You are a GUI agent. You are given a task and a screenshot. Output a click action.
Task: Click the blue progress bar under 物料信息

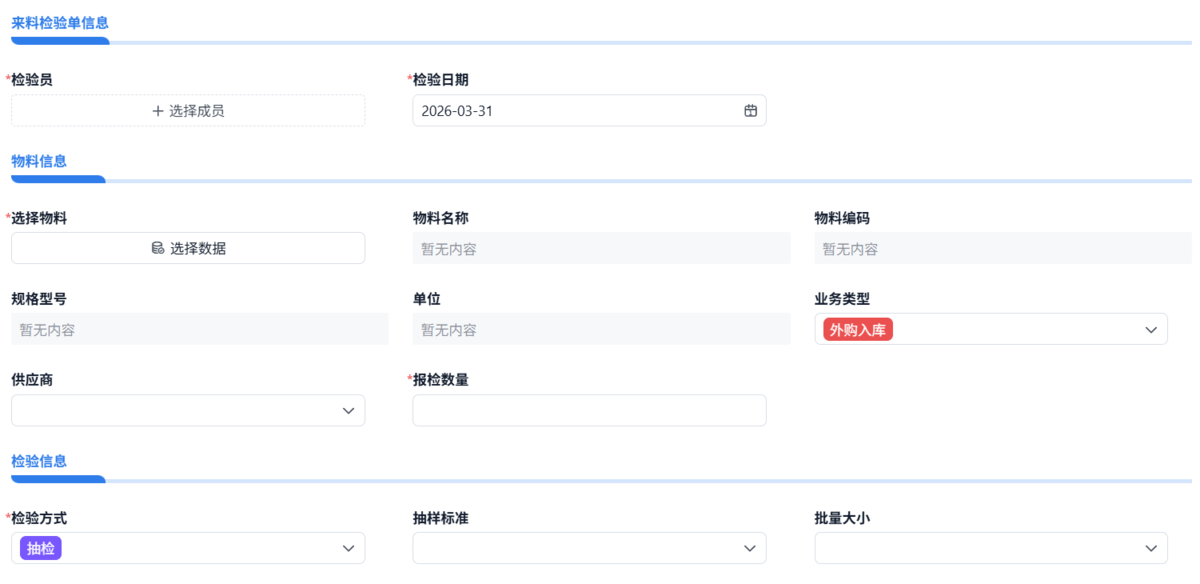[x=57, y=179]
